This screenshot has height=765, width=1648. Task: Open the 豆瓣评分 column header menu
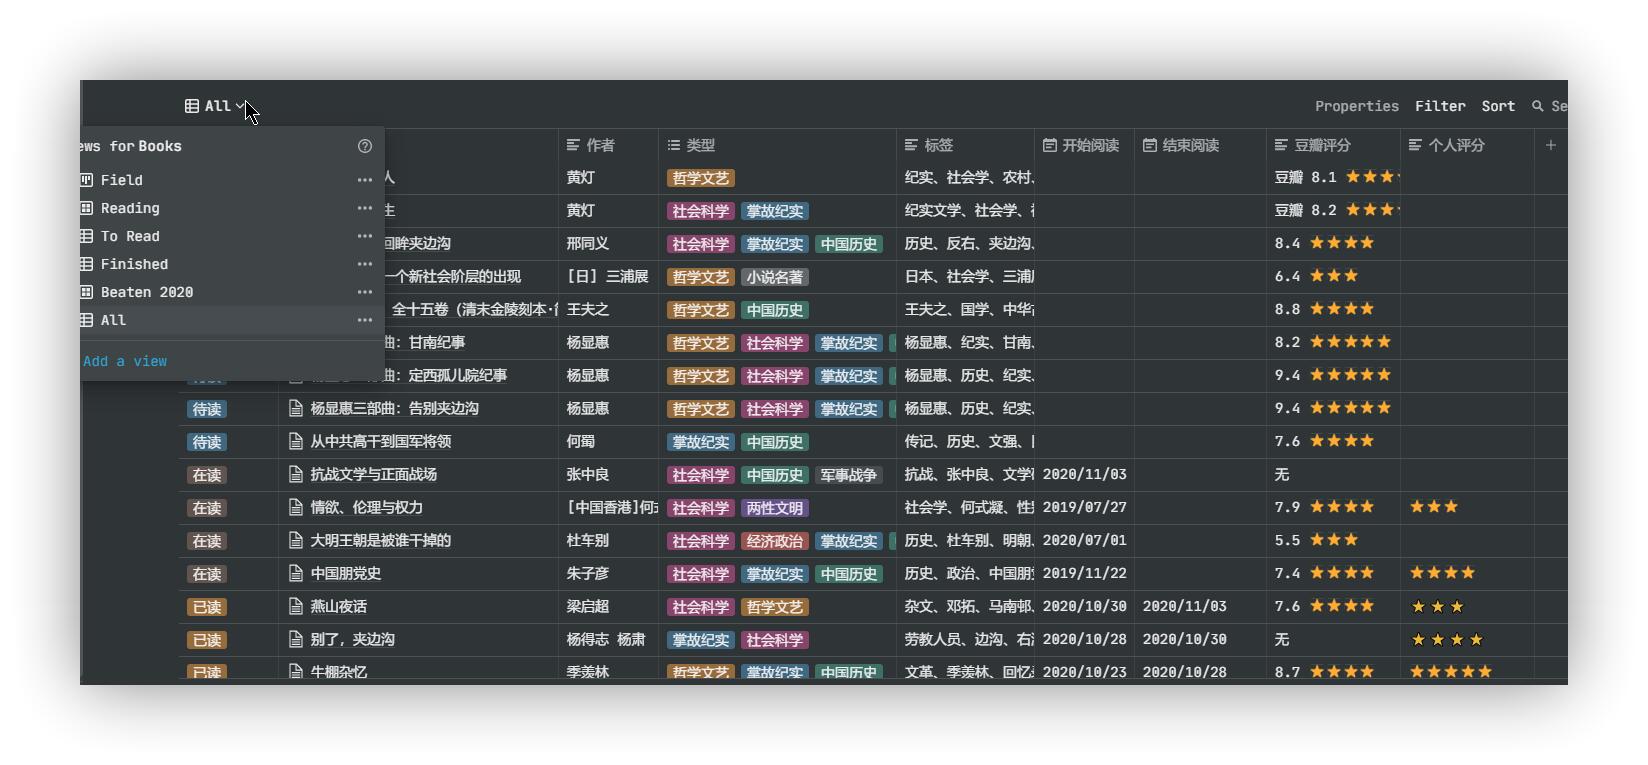pos(1321,145)
